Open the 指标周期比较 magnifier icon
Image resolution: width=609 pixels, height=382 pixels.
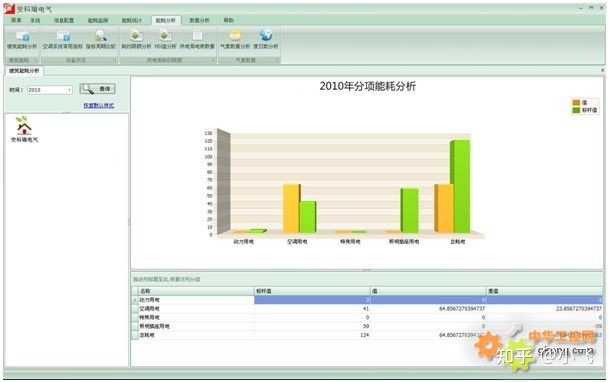pos(101,39)
